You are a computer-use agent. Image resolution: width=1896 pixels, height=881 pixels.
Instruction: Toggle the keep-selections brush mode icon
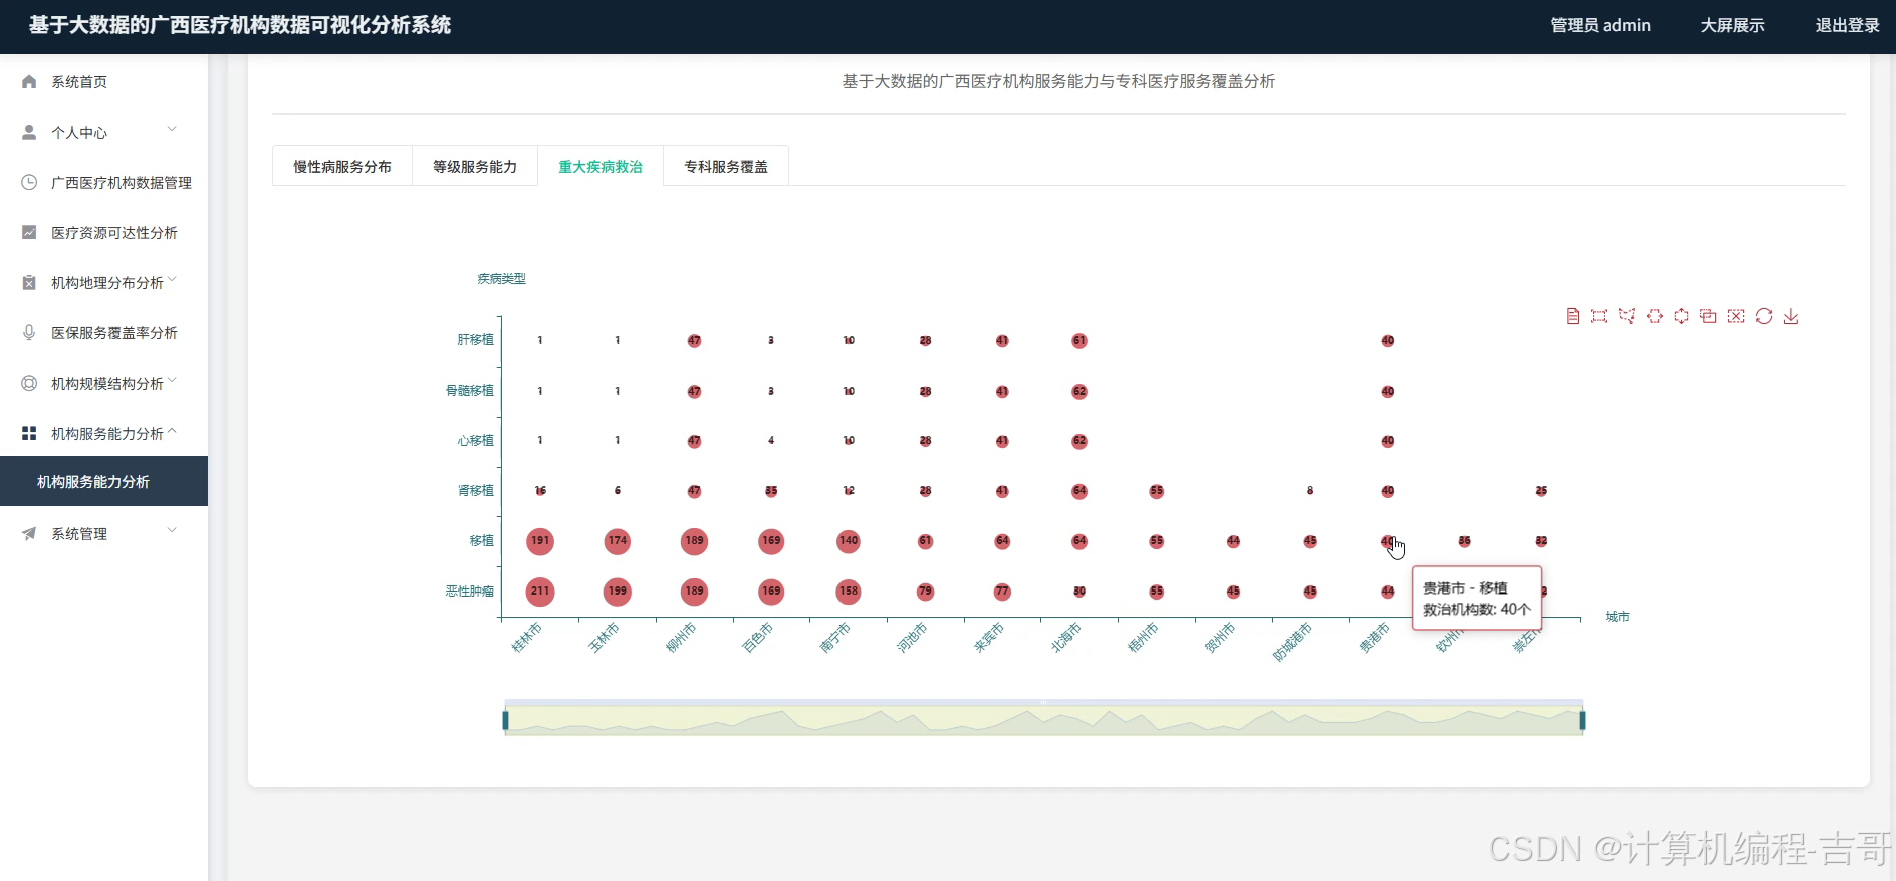pos(1709,316)
